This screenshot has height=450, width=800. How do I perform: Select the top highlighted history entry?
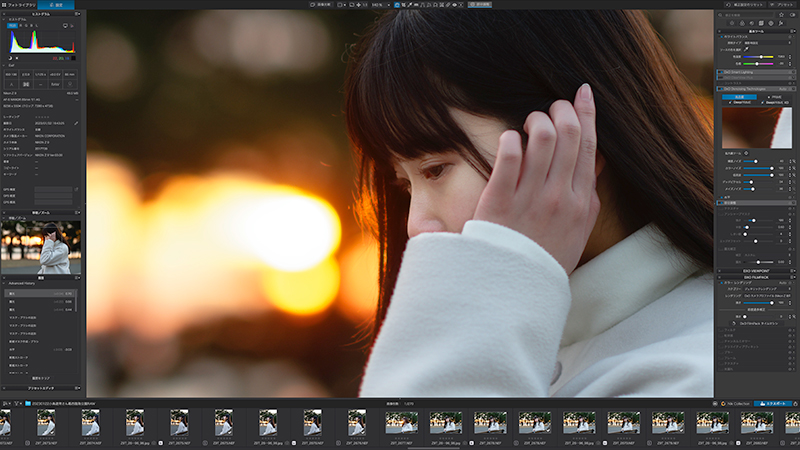pyautogui.click(x=40, y=293)
